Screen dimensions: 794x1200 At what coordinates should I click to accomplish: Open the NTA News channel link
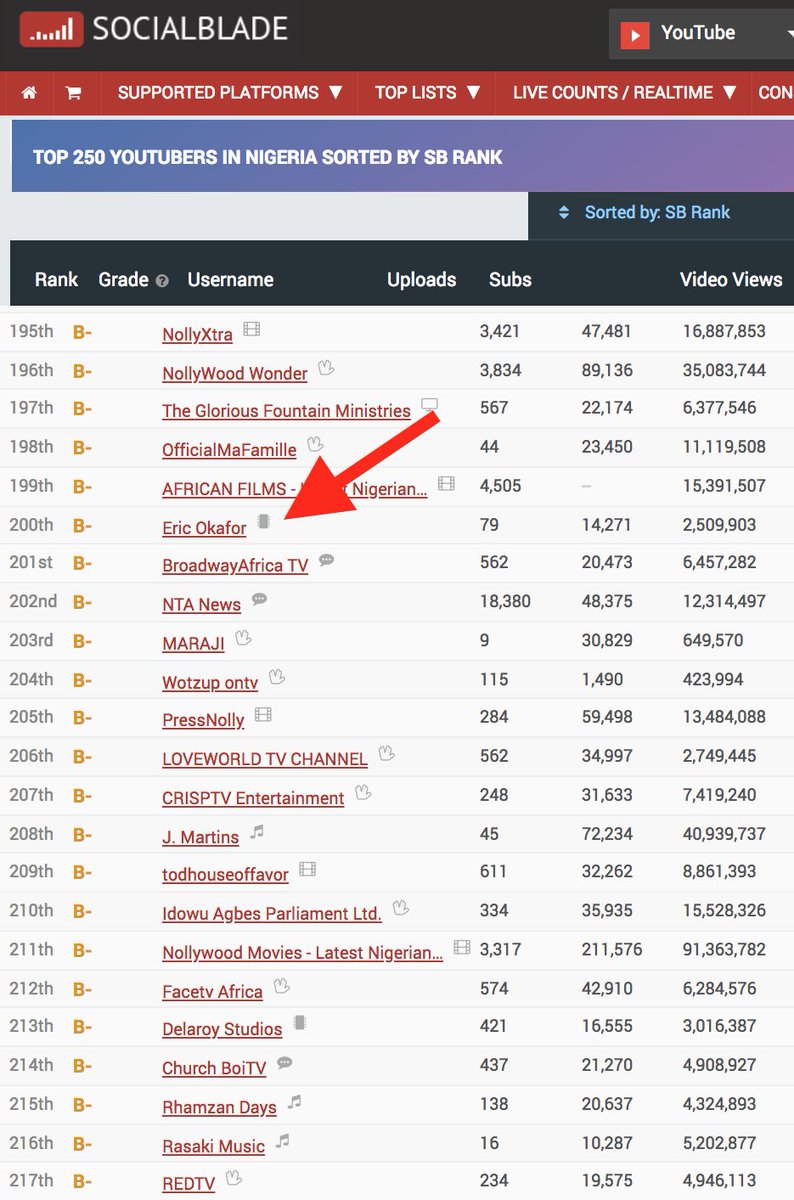pos(201,605)
